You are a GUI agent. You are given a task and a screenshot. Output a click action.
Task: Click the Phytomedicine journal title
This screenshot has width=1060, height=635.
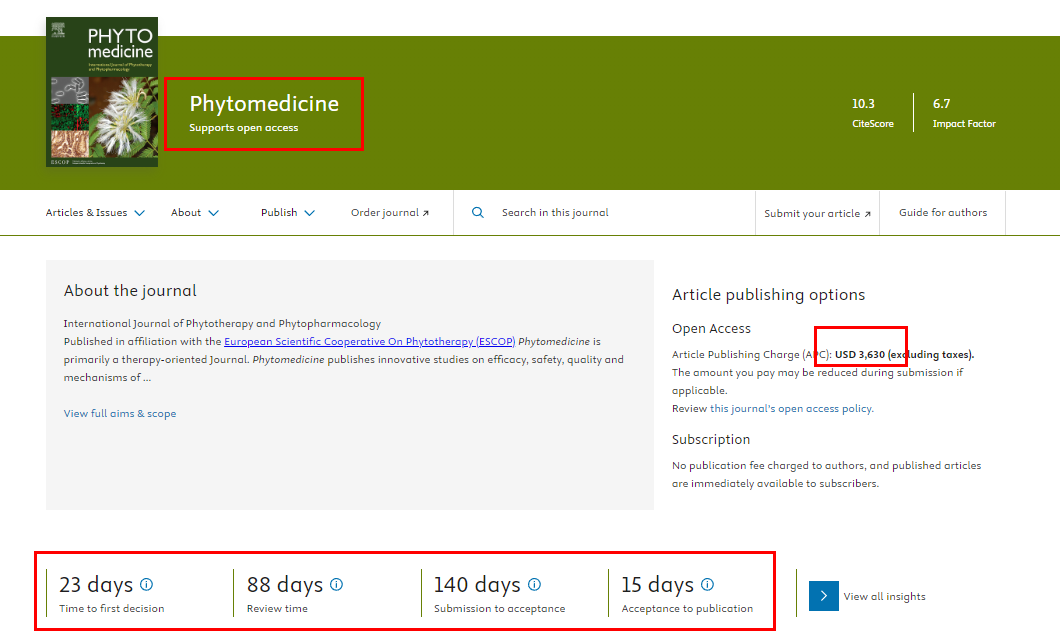click(x=264, y=103)
